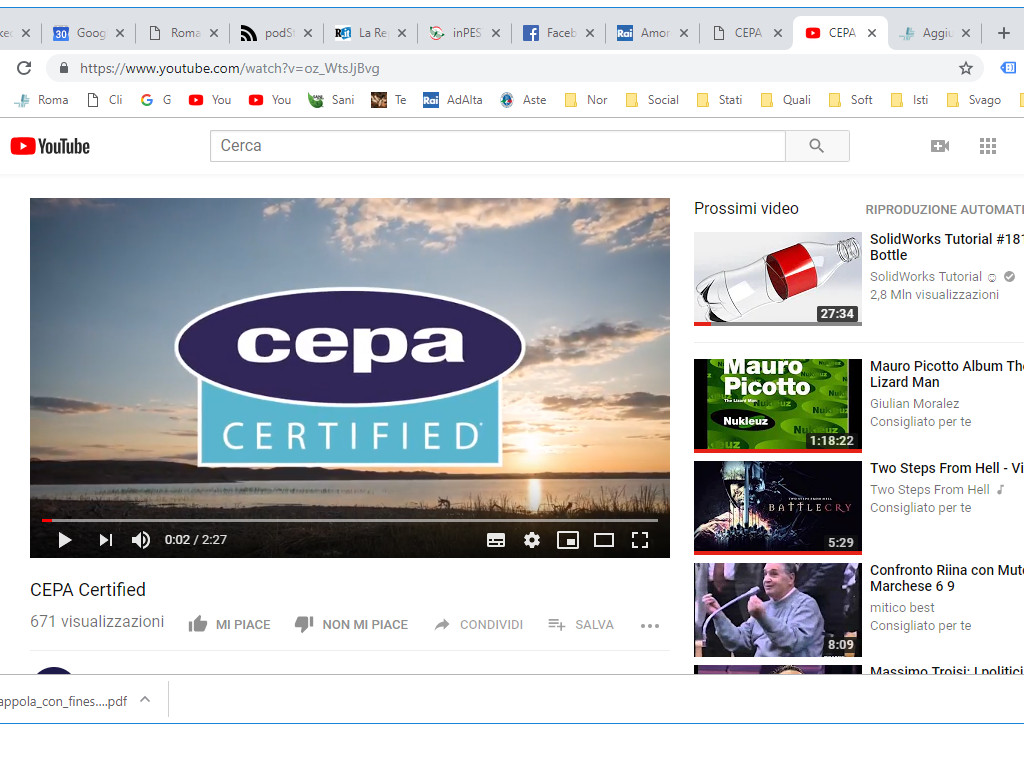Enable miniplayer mode
The image size is (1024, 768).
click(568, 540)
